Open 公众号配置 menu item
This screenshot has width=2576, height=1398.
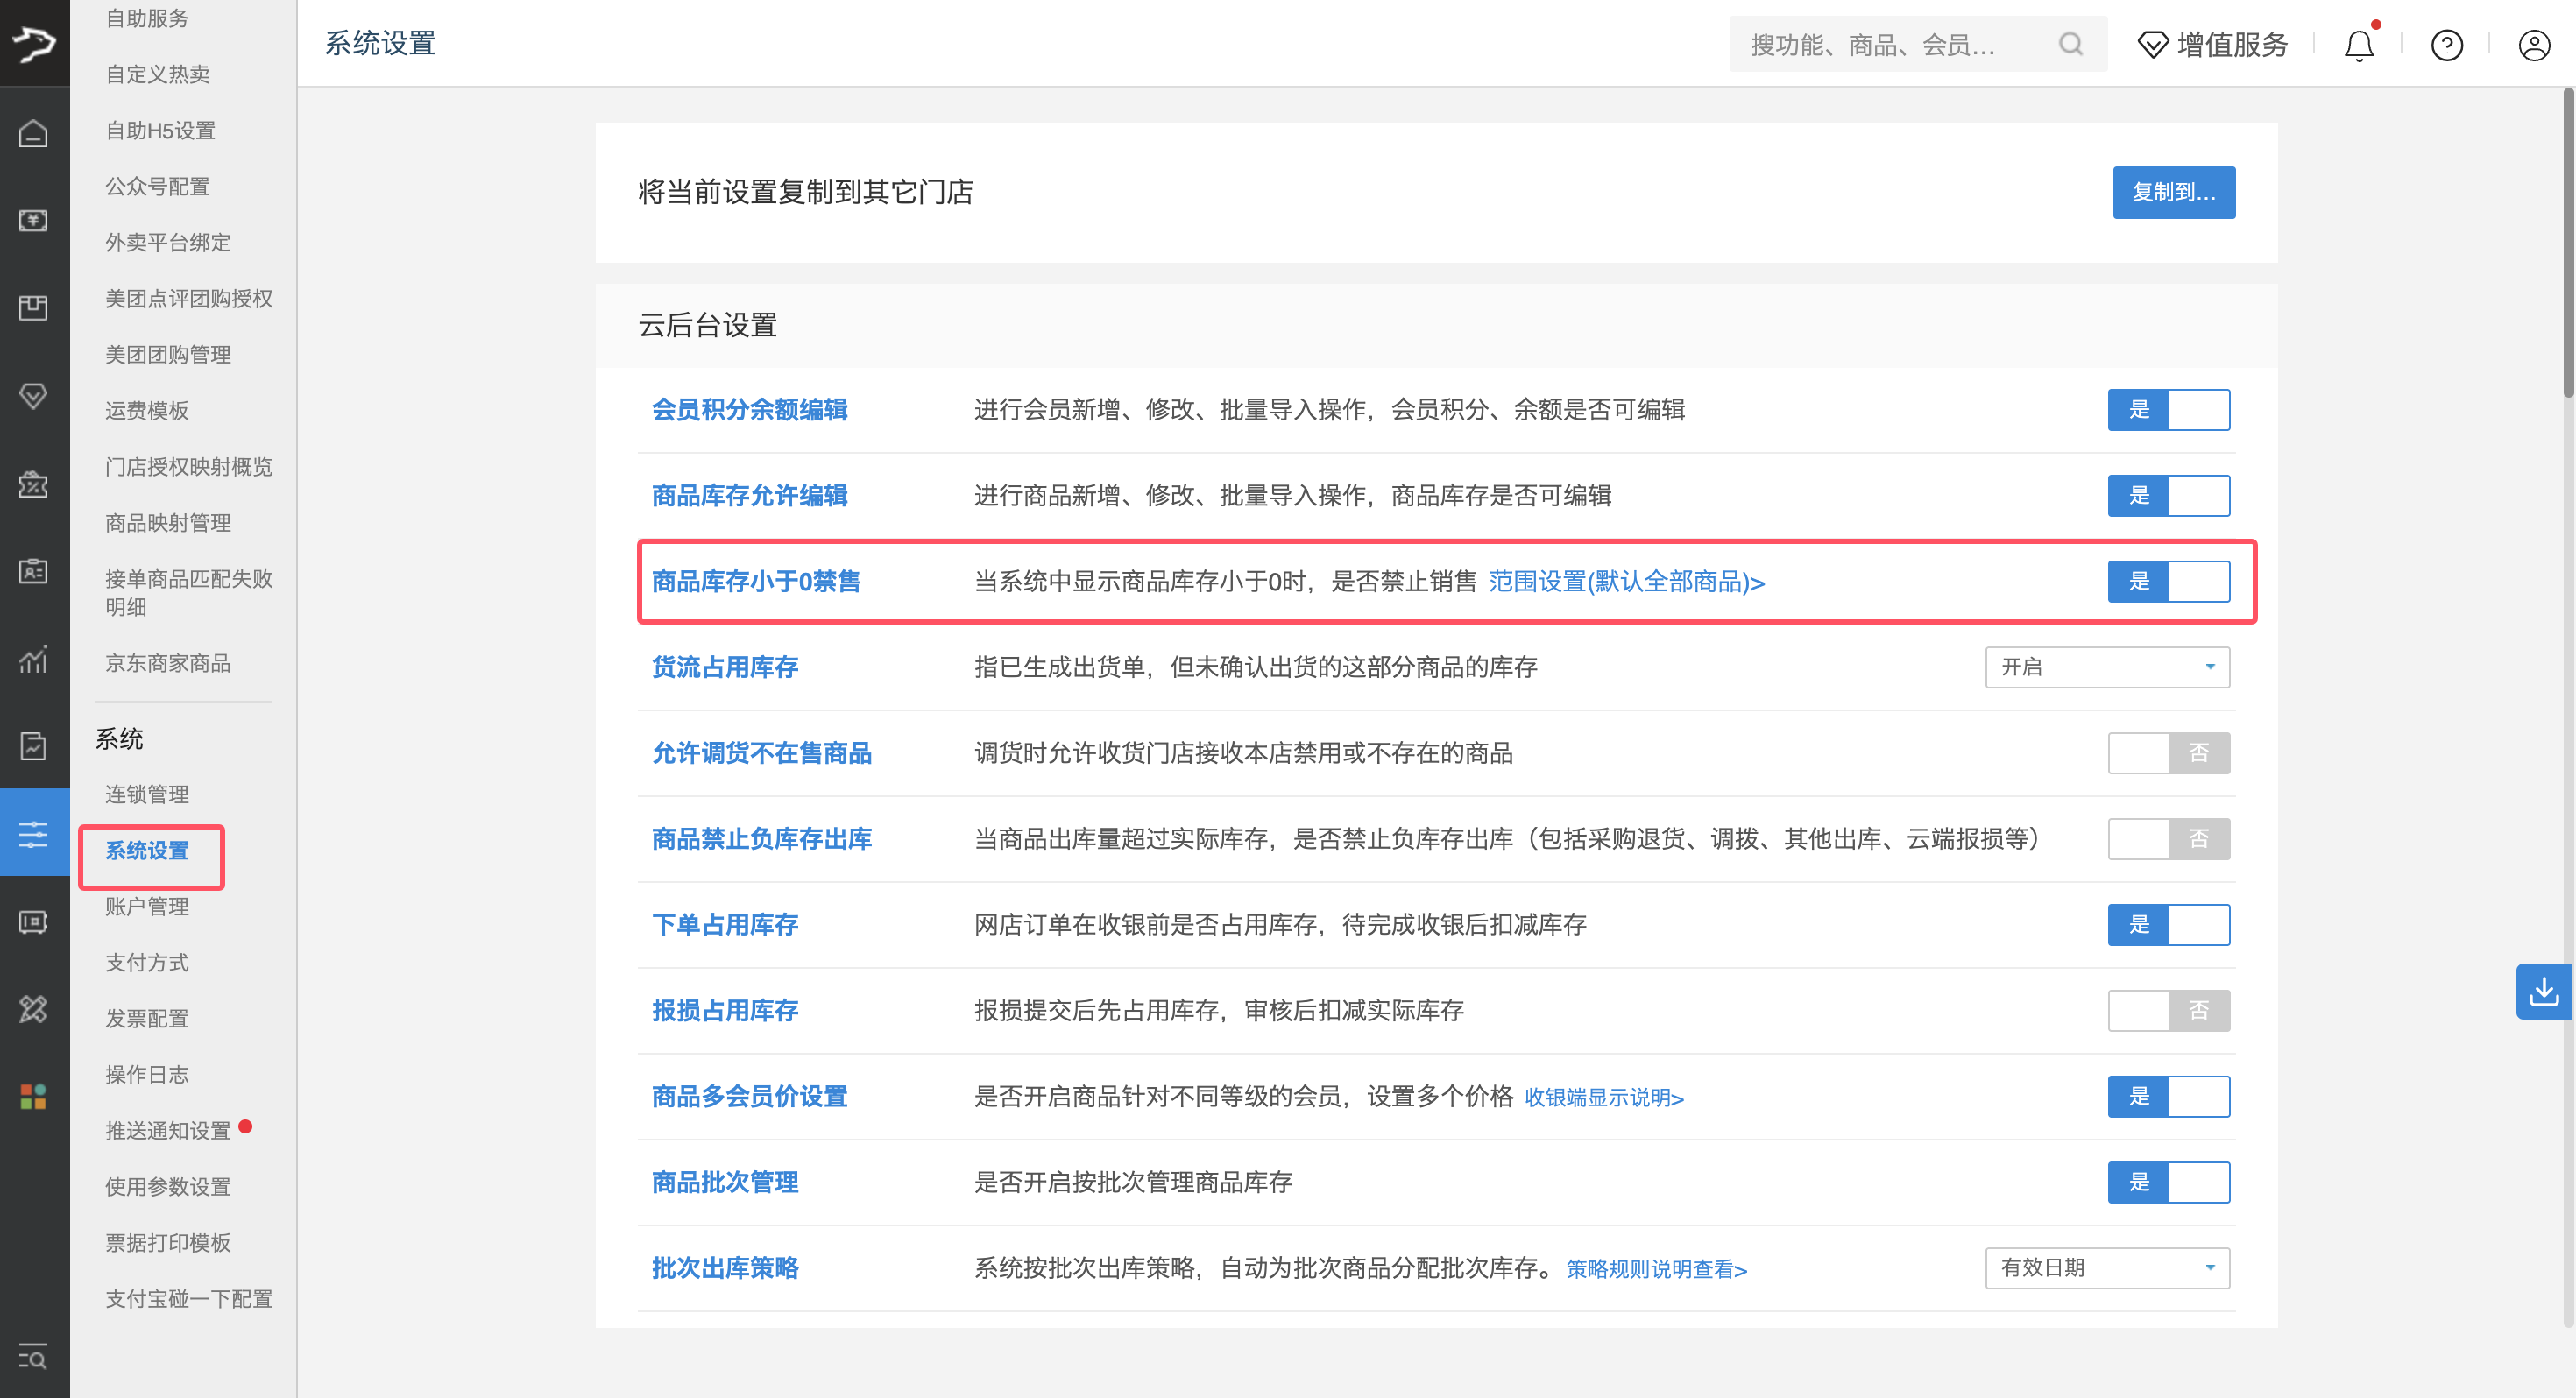[158, 186]
